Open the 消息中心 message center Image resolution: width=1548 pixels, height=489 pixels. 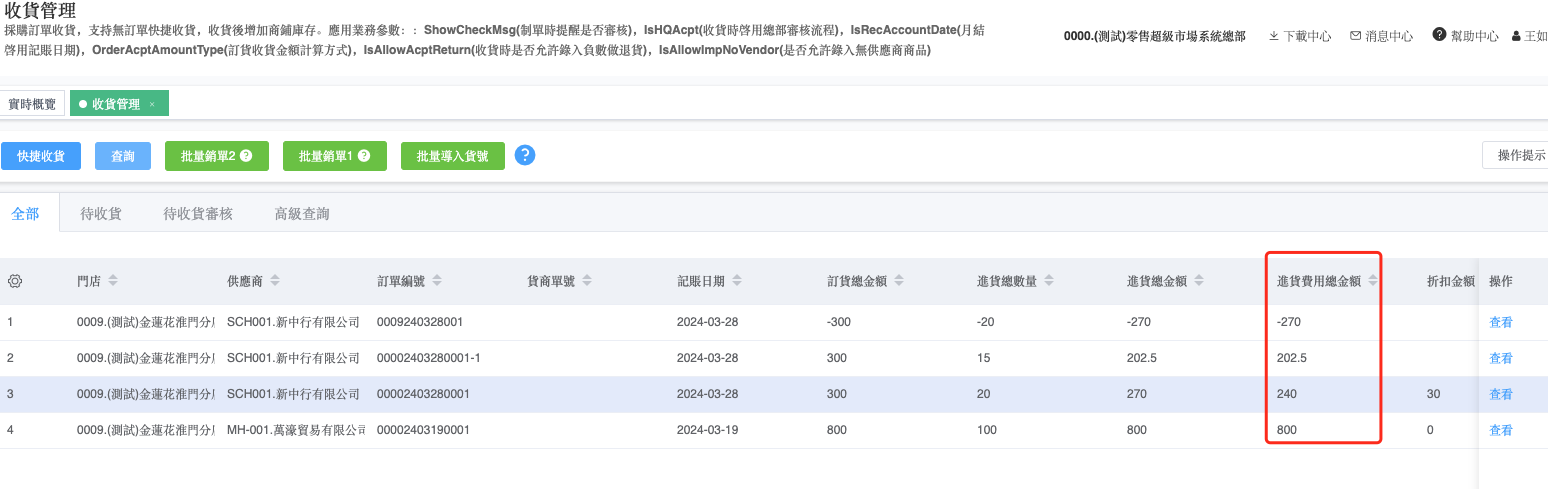1381,36
